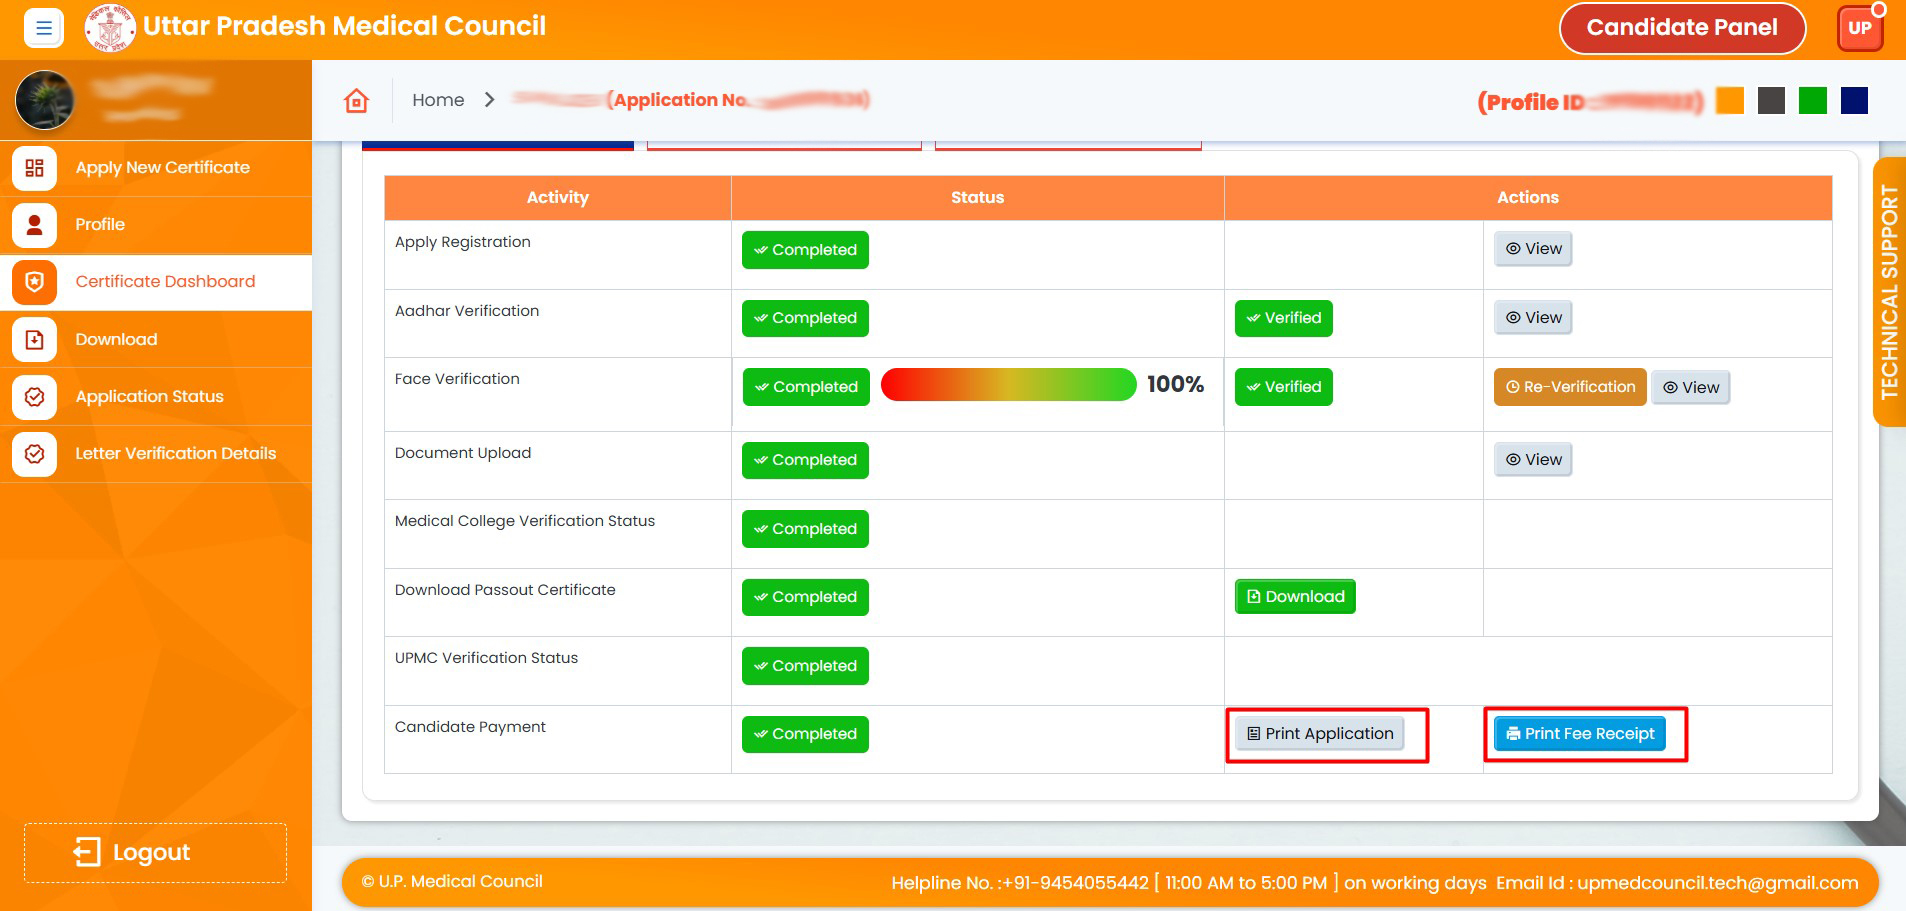Select Certificate Dashboard in sidebar

click(156, 282)
